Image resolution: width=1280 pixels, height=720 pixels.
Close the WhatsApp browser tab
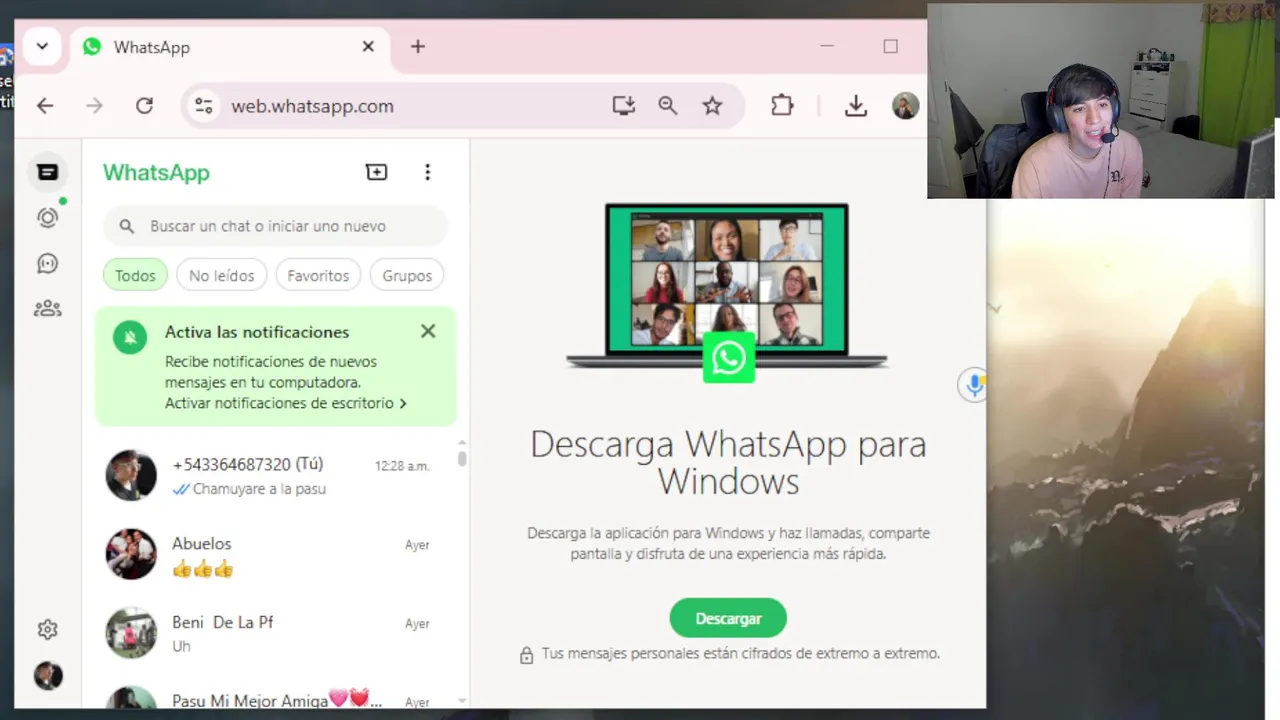click(x=368, y=46)
